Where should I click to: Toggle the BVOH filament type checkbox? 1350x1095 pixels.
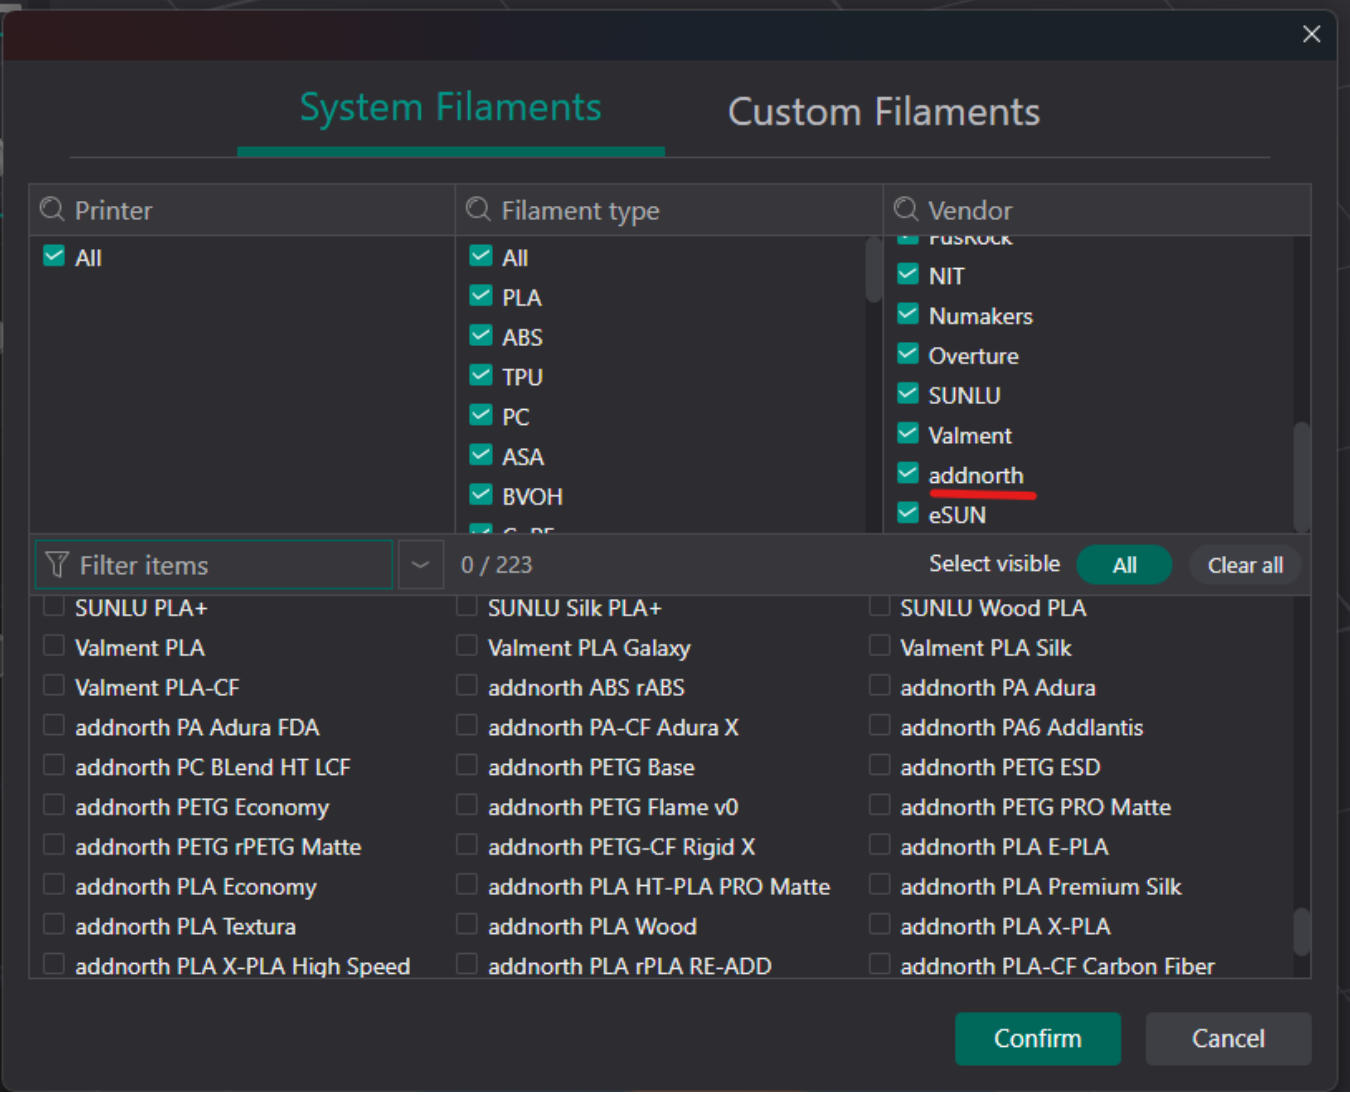pyautogui.click(x=481, y=495)
